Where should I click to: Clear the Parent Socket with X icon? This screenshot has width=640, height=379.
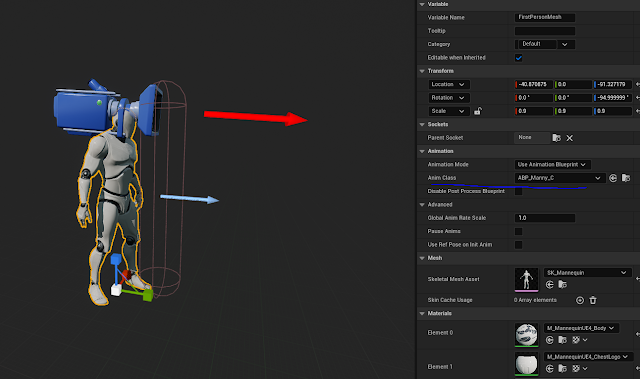[569, 138]
